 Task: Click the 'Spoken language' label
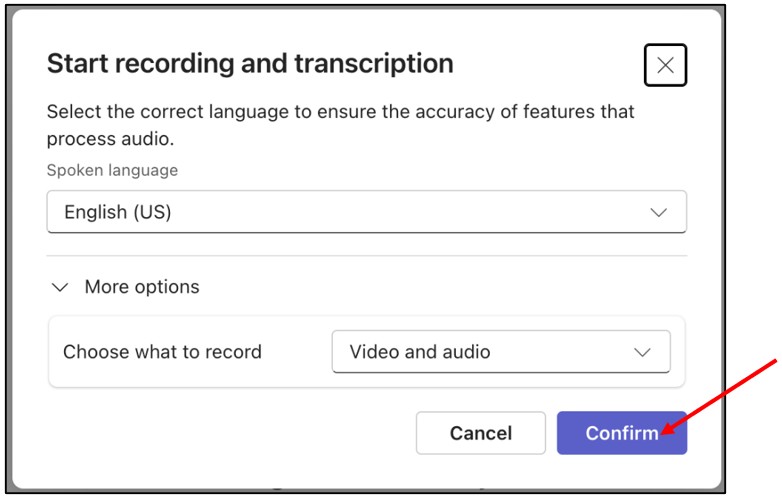tap(112, 170)
